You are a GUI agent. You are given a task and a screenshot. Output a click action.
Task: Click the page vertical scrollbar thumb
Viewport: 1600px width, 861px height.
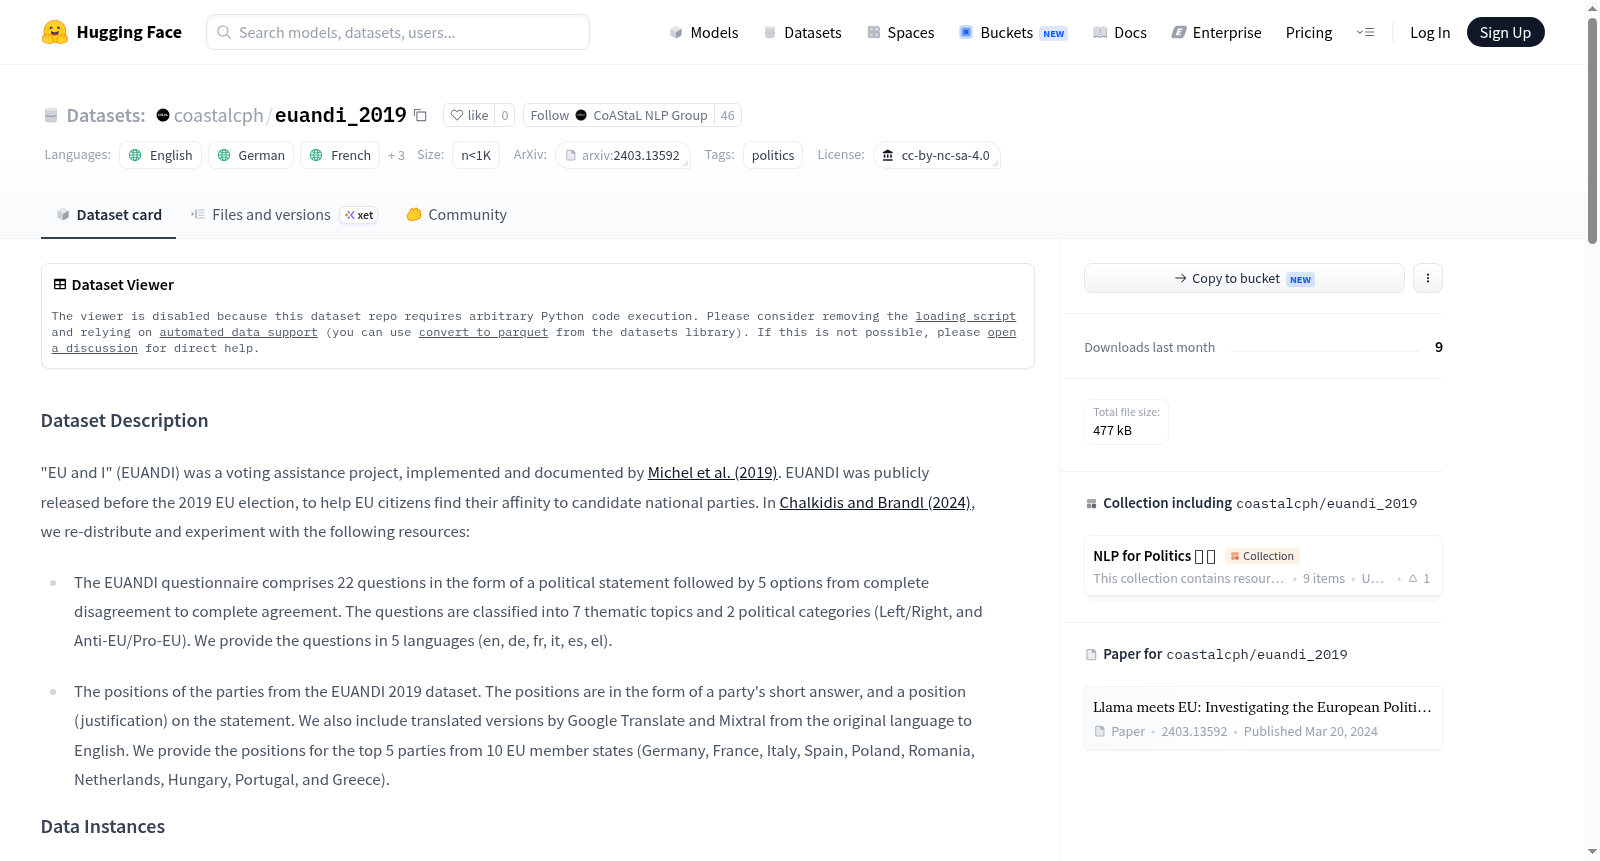(1592, 130)
